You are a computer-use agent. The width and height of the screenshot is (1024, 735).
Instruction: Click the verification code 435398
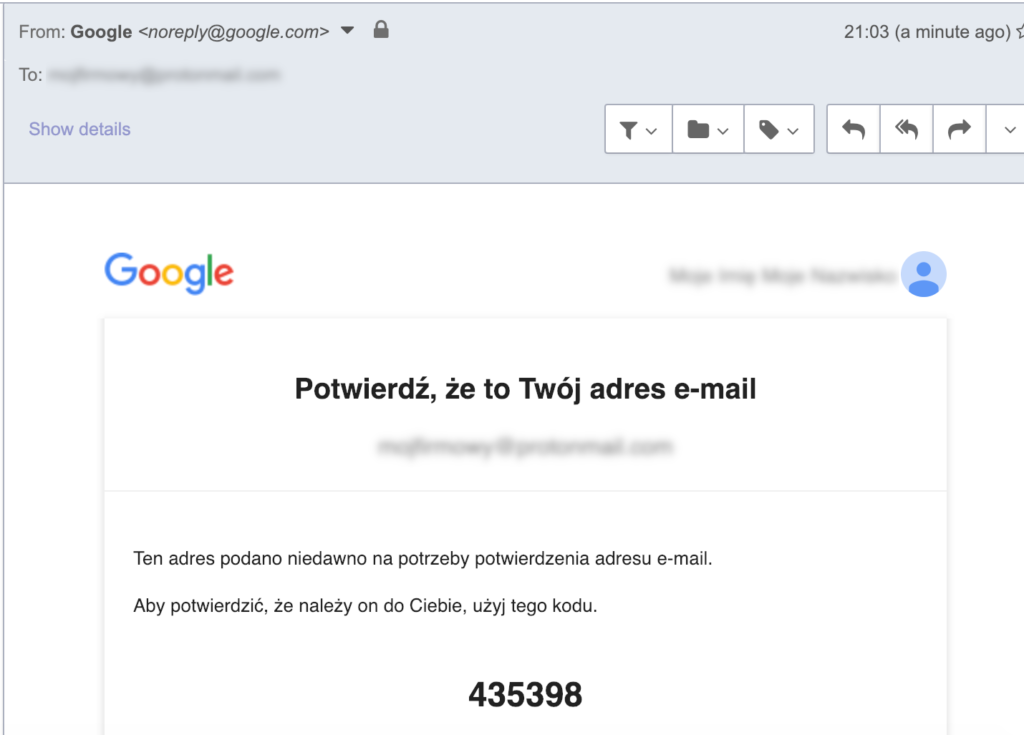[x=525, y=694]
